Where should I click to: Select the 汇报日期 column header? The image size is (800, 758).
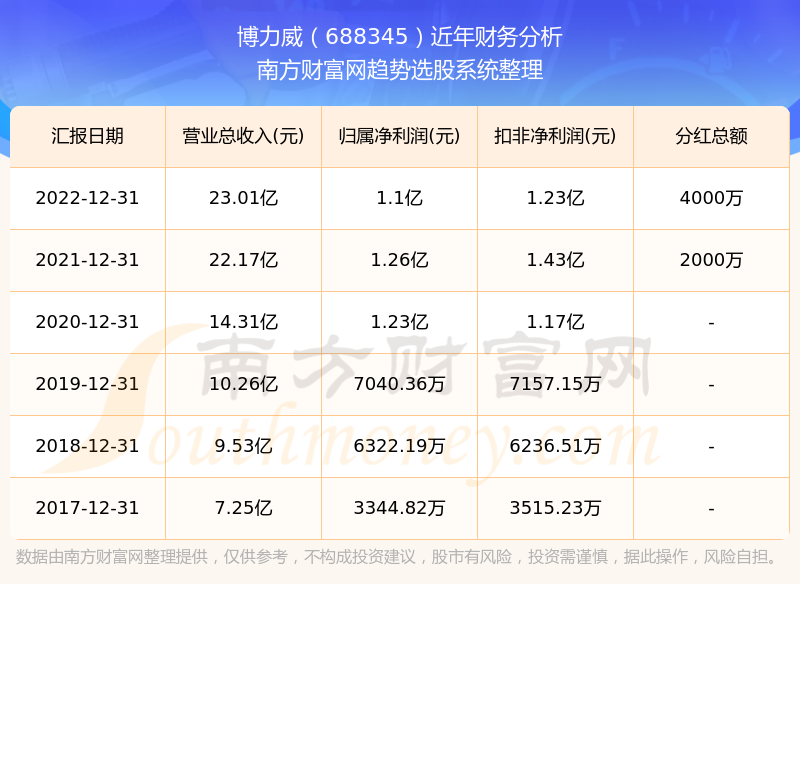[87, 136]
